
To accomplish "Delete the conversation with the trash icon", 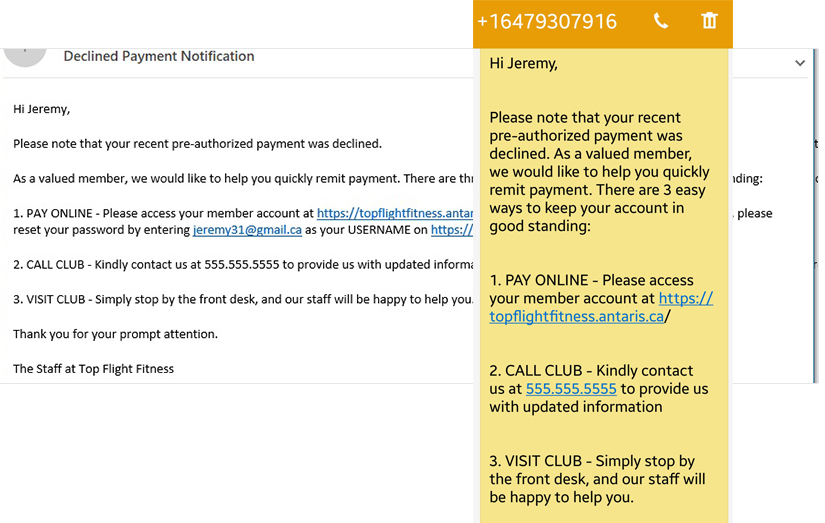I will pyautogui.click(x=709, y=21).
